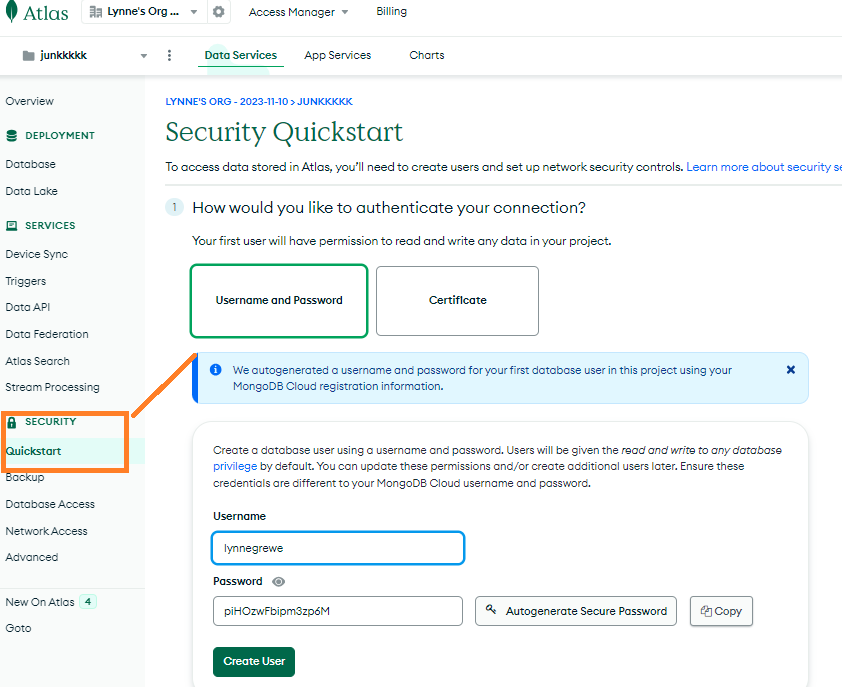This screenshot has width=842, height=687.
Task: Open the Charts tab
Action: pyautogui.click(x=427, y=56)
